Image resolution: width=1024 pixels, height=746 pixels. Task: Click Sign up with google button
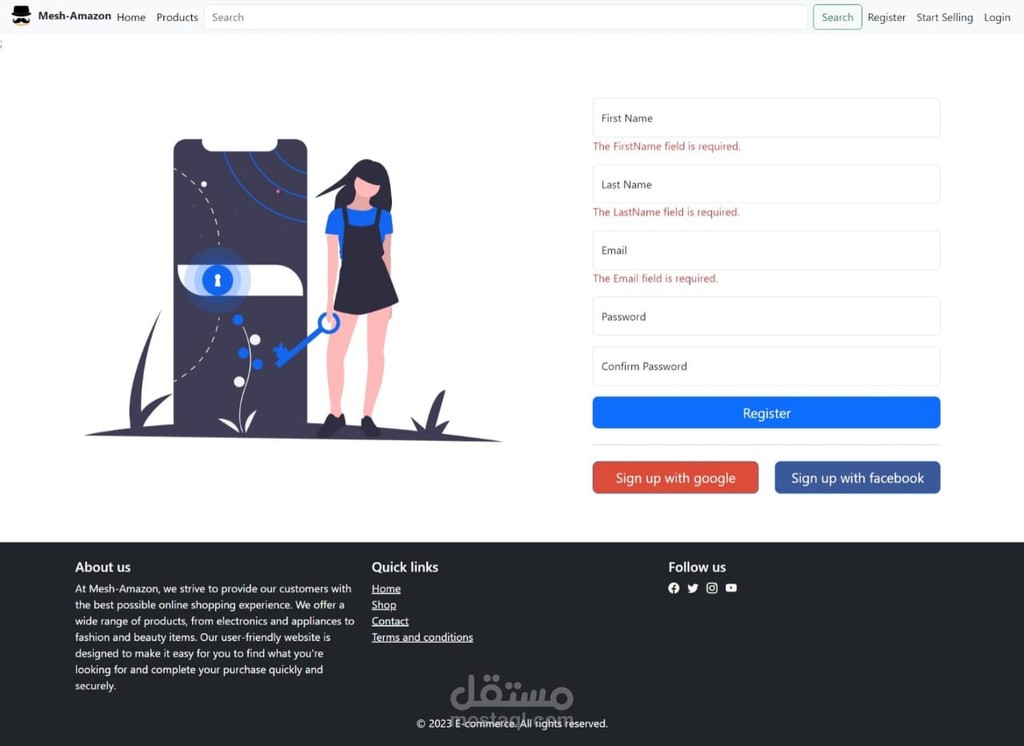coord(675,478)
